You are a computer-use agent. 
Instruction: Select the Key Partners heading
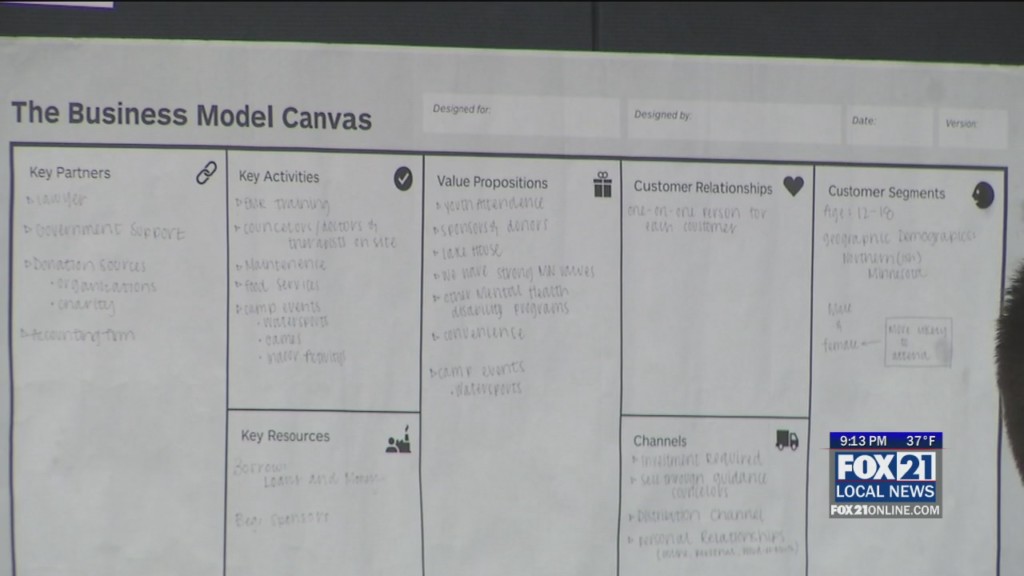click(x=70, y=172)
